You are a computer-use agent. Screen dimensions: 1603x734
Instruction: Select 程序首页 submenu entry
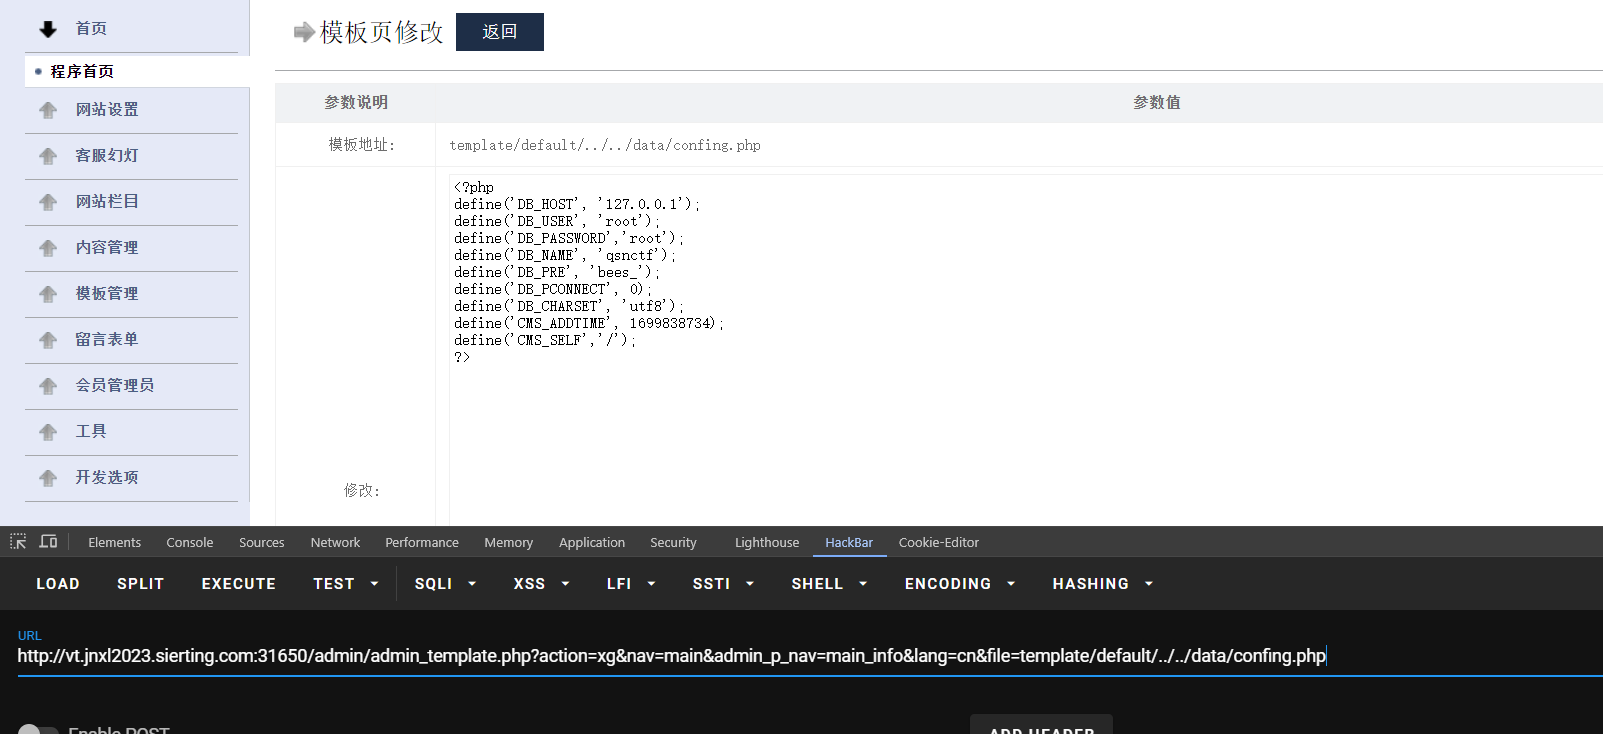pyautogui.click(x=82, y=72)
